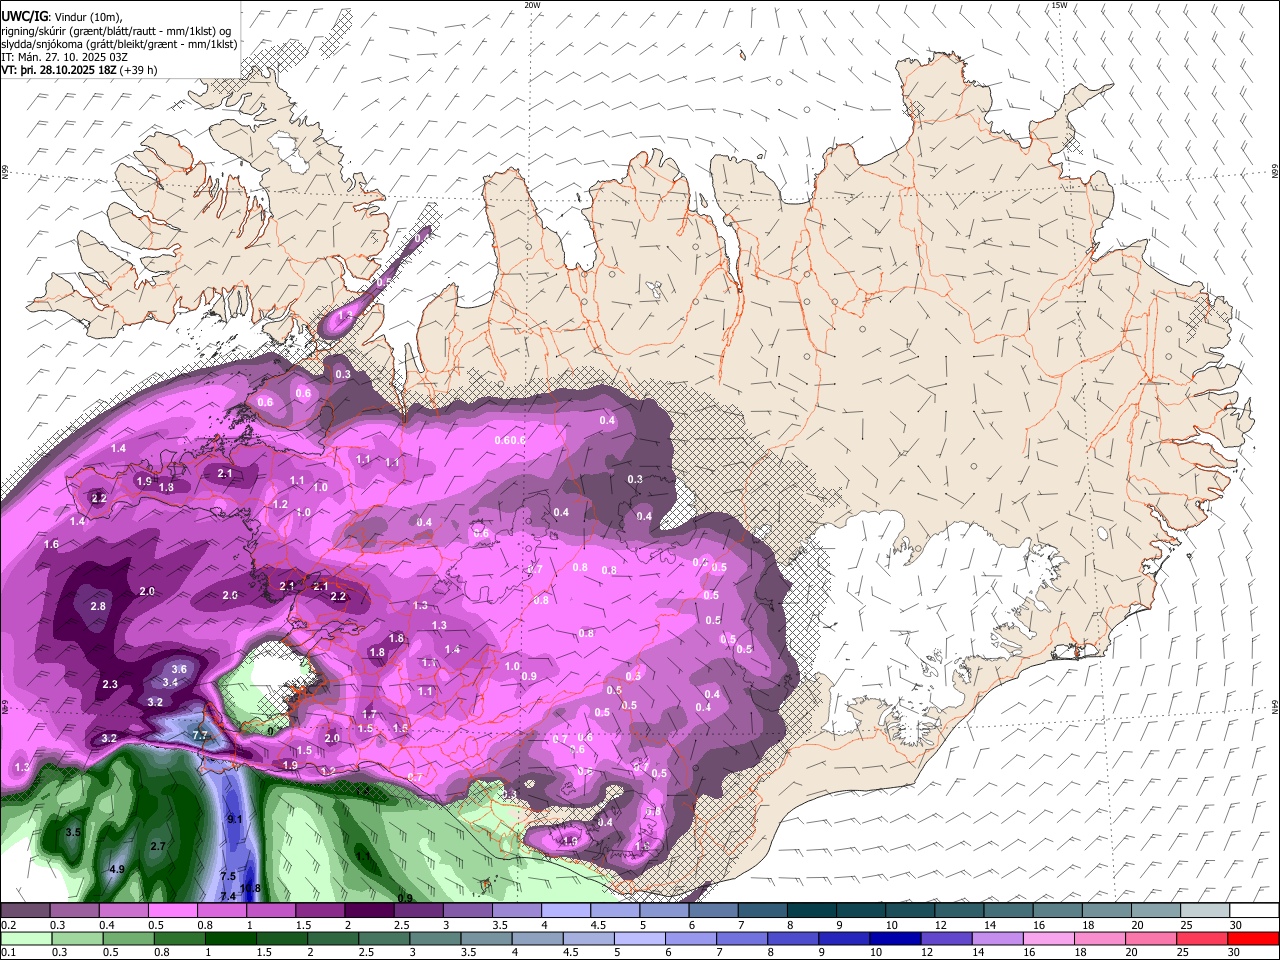Viewport: 1280px width, 960px height.
Task: Click the '64N' latitude label on right edge
Action: coord(1275,707)
